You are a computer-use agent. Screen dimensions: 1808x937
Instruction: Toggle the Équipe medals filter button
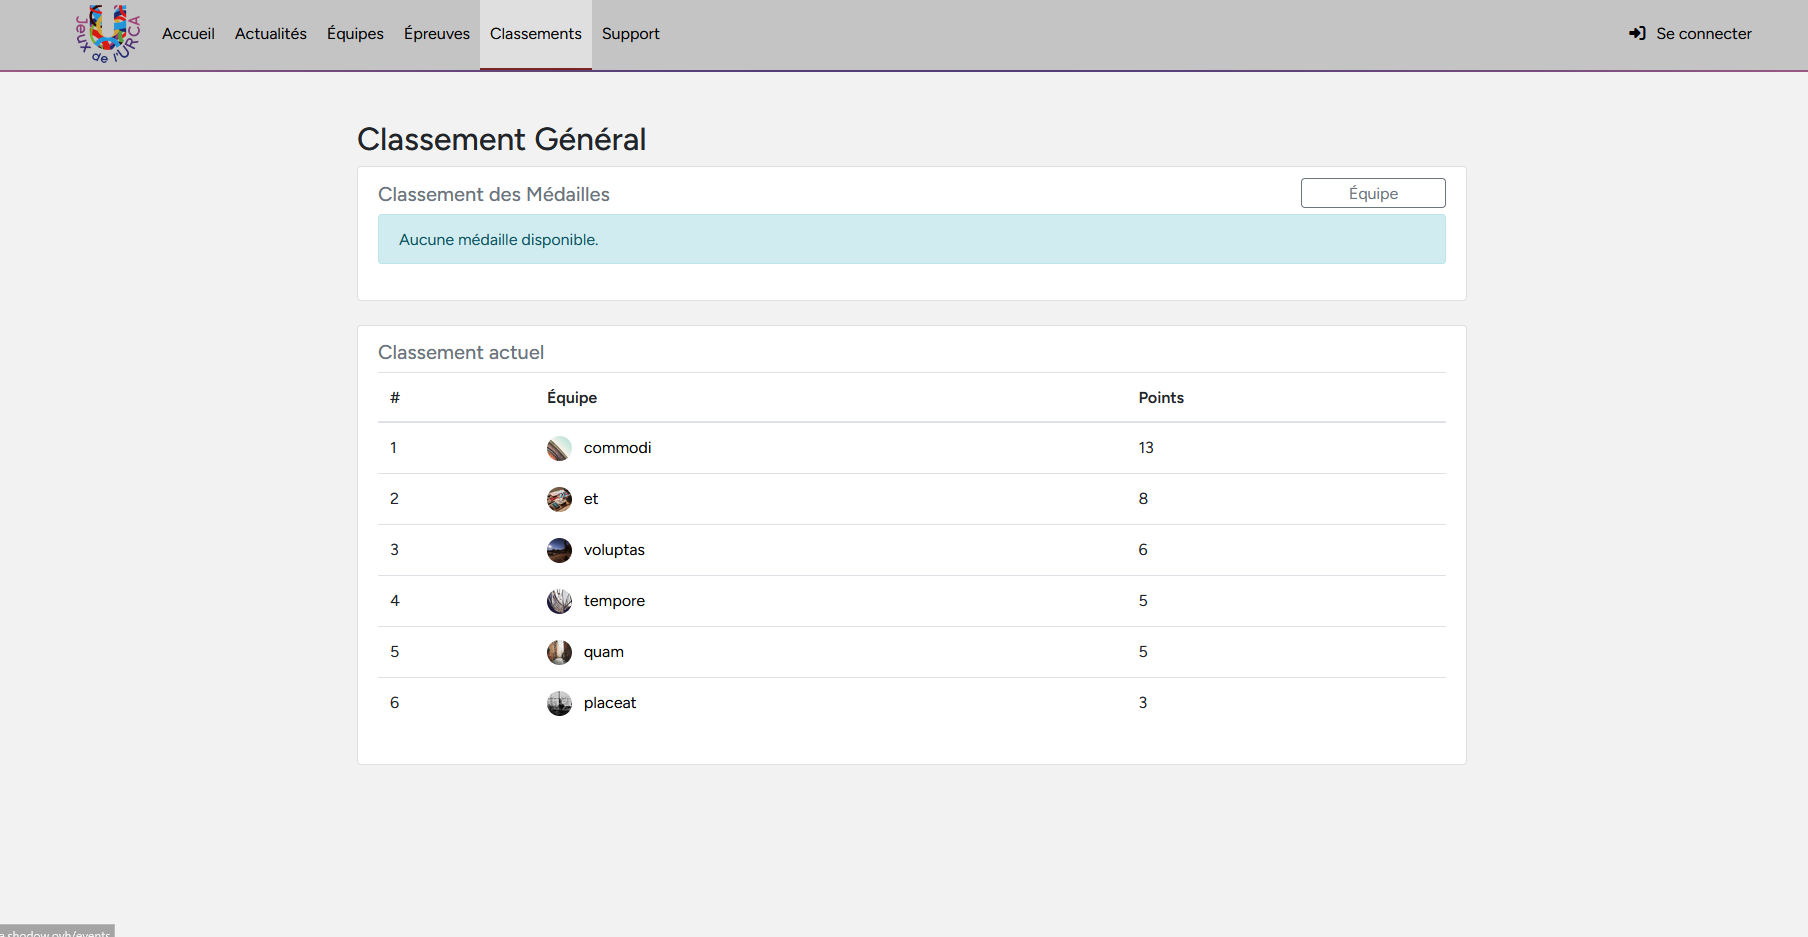pos(1372,193)
